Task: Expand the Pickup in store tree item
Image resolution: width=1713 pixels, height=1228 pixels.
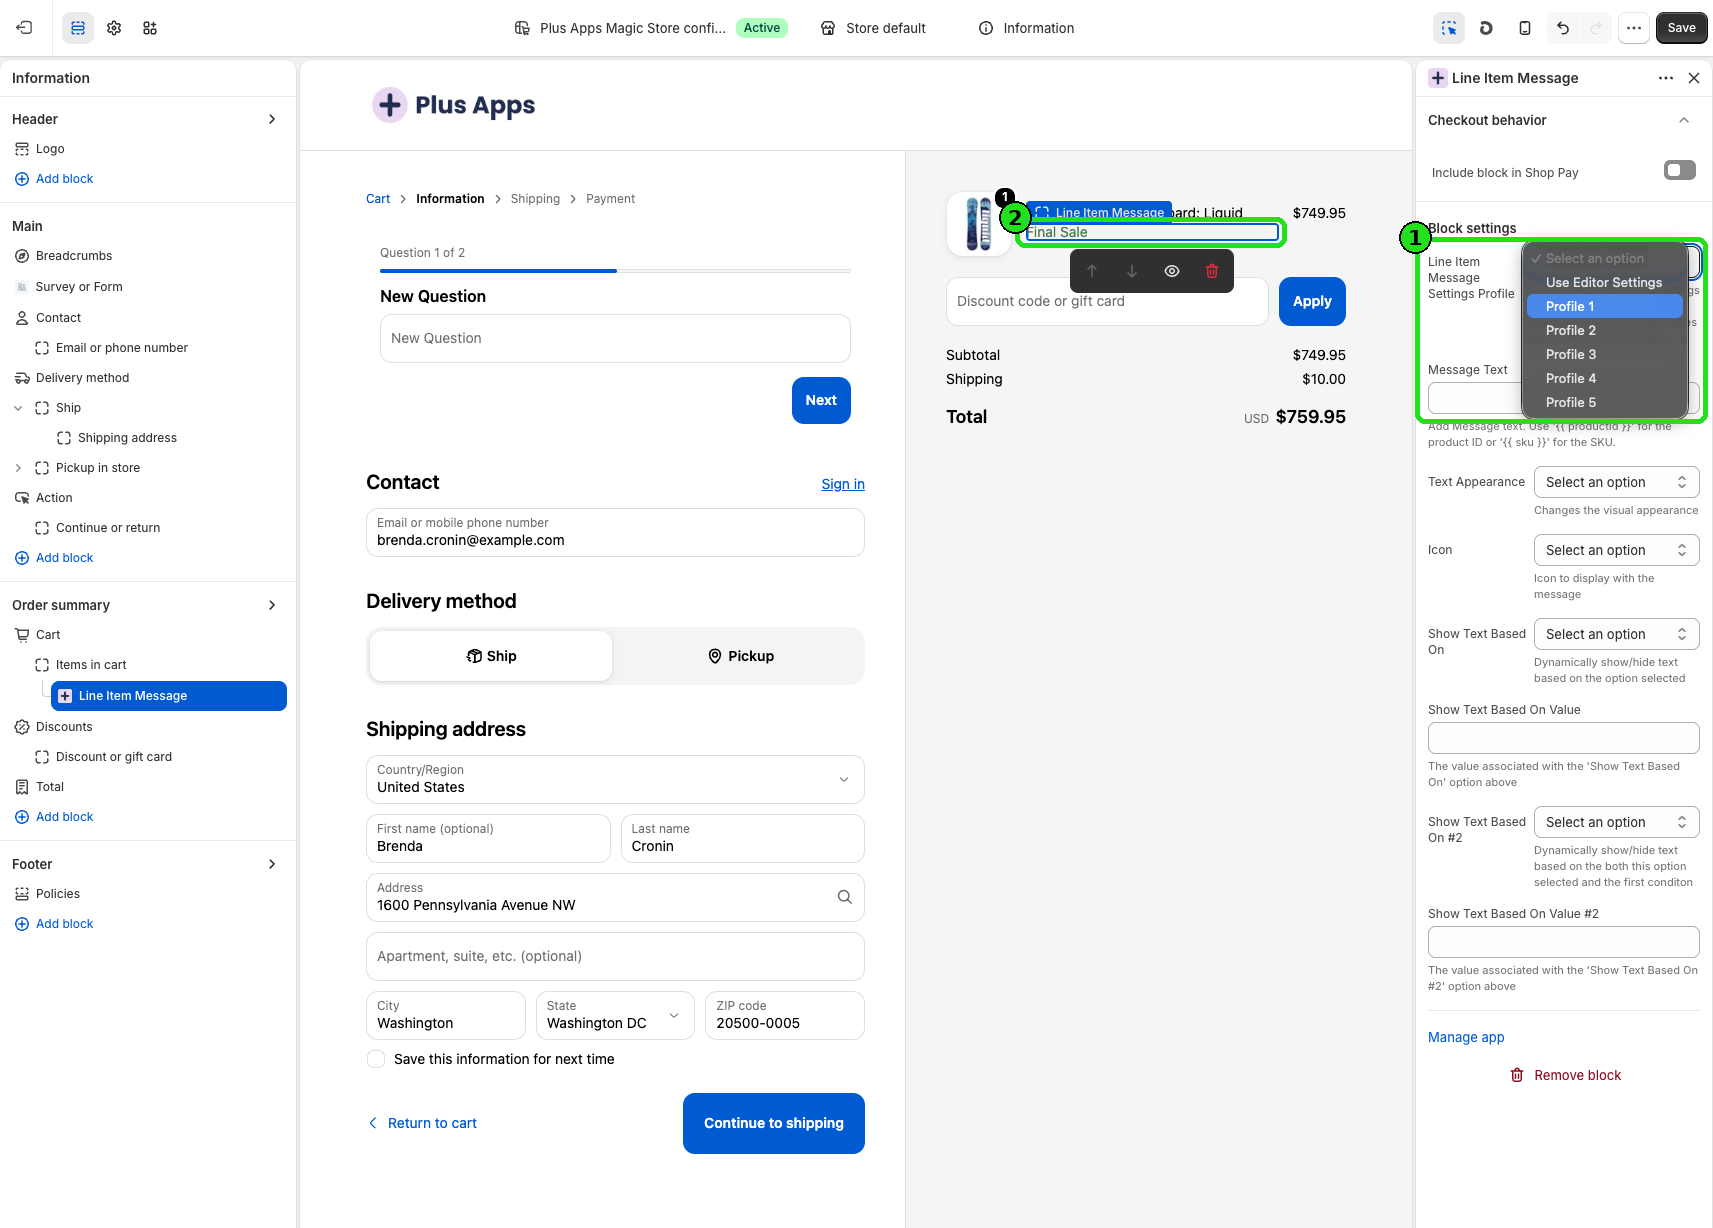Action: [18, 468]
